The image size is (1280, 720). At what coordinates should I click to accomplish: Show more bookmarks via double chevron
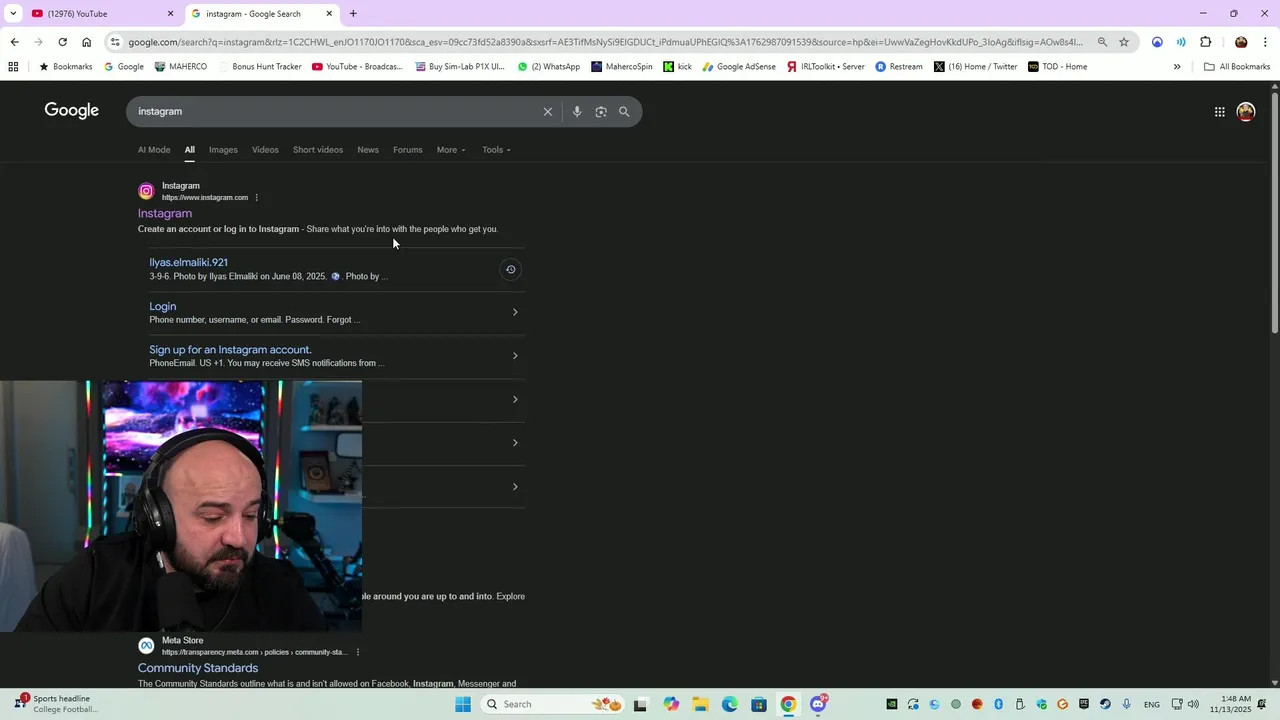coord(1177,67)
